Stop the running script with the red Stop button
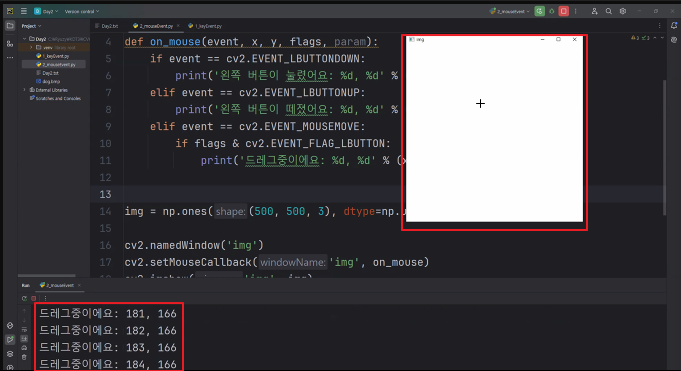The height and width of the screenshot is (371, 681). [x=564, y=11]
